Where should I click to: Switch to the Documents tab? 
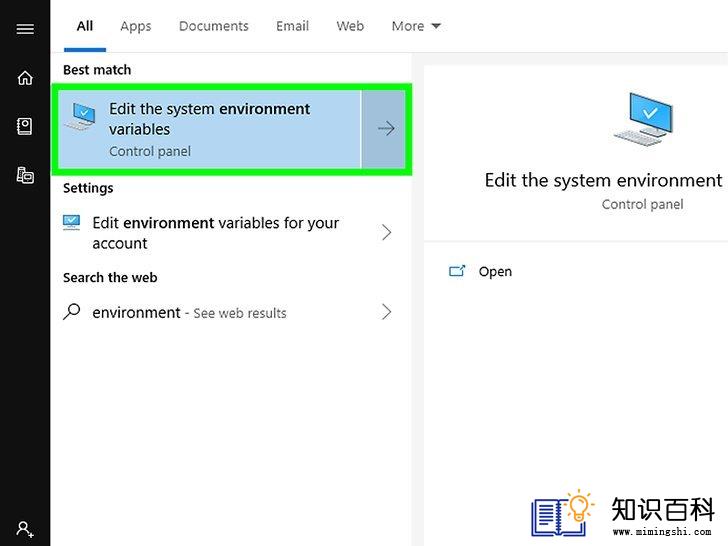214,26
